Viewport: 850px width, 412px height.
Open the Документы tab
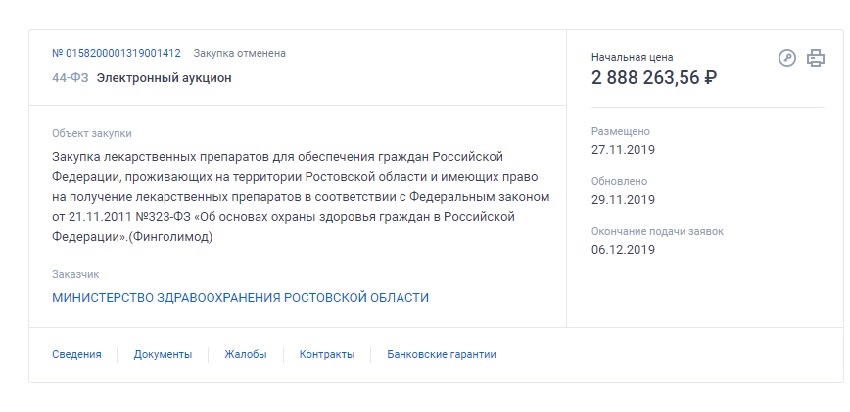[x=162, y=354]
